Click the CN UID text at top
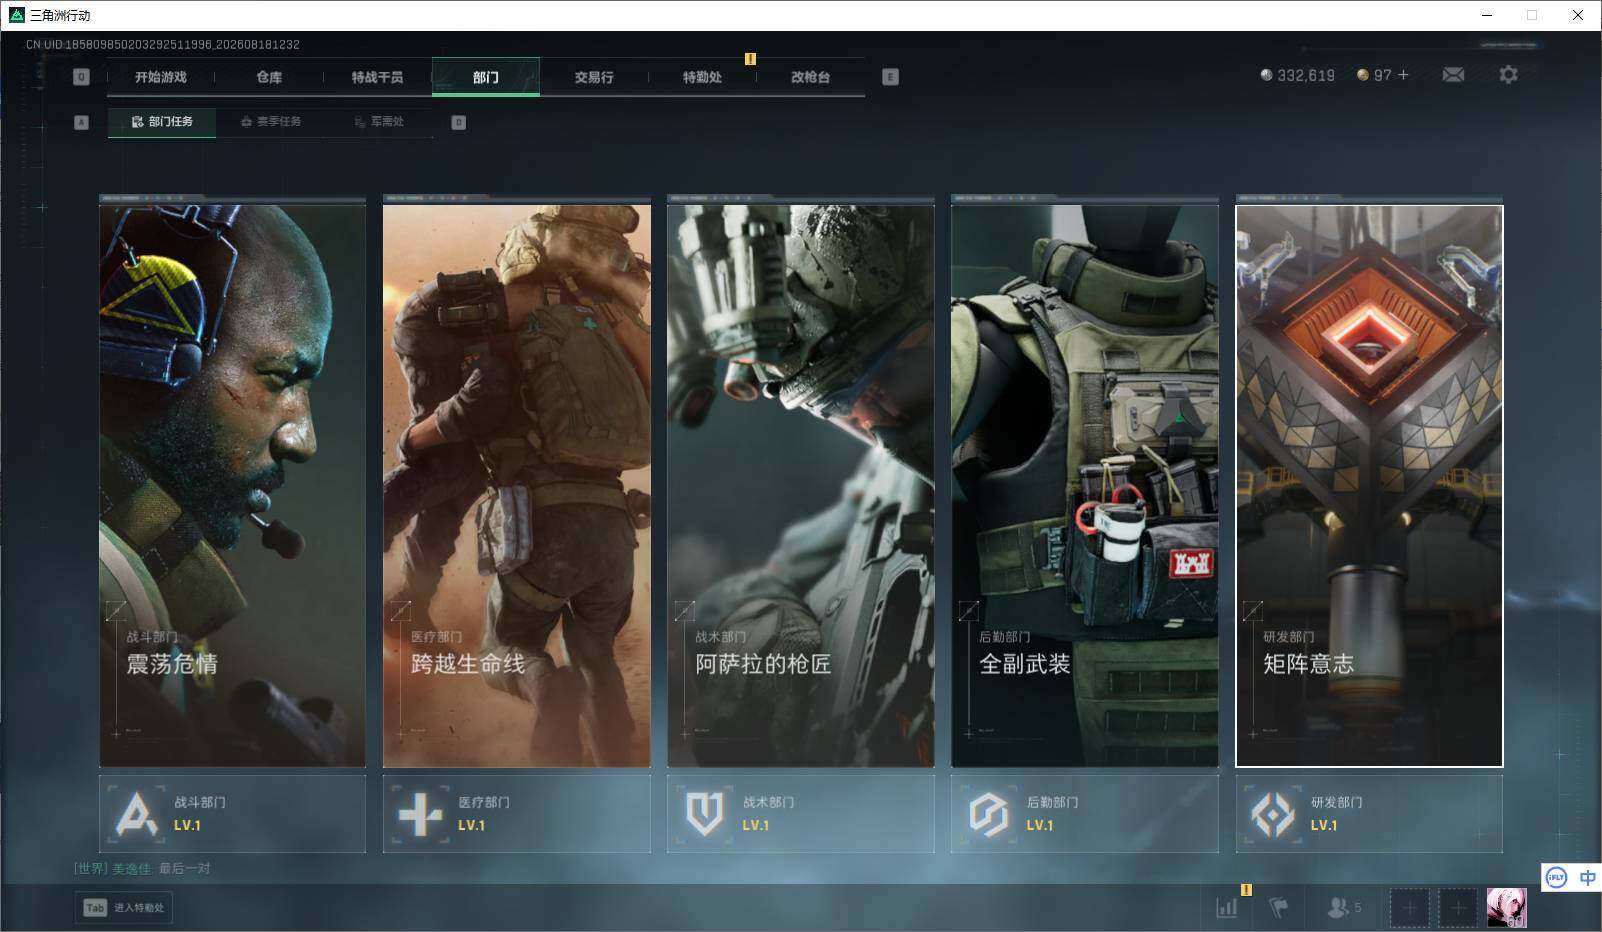Screen dimensions: 1602x932 point(163,45)
